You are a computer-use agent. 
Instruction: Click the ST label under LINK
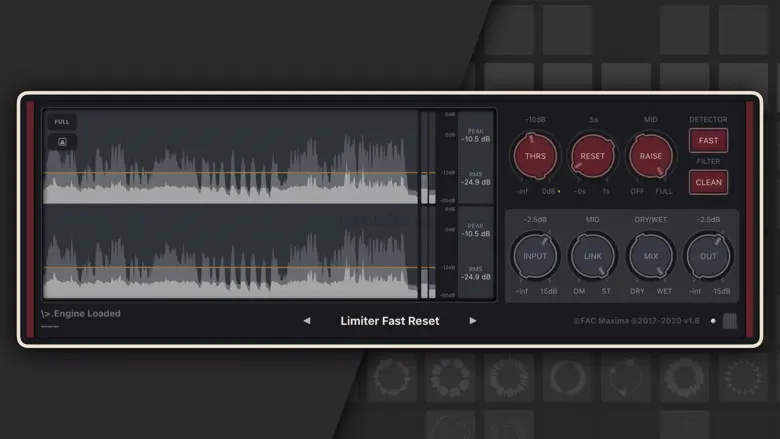606,291
